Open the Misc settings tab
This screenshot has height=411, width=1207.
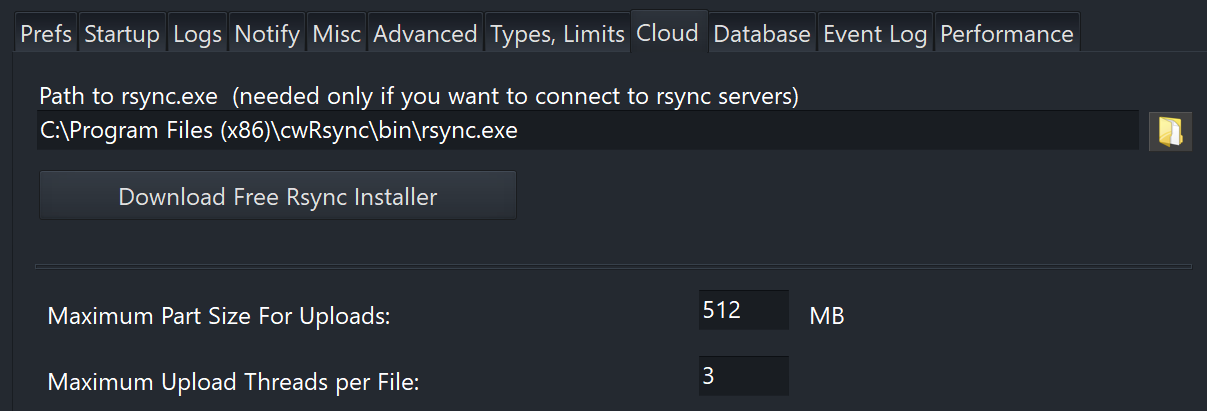(x=337, y=34)
